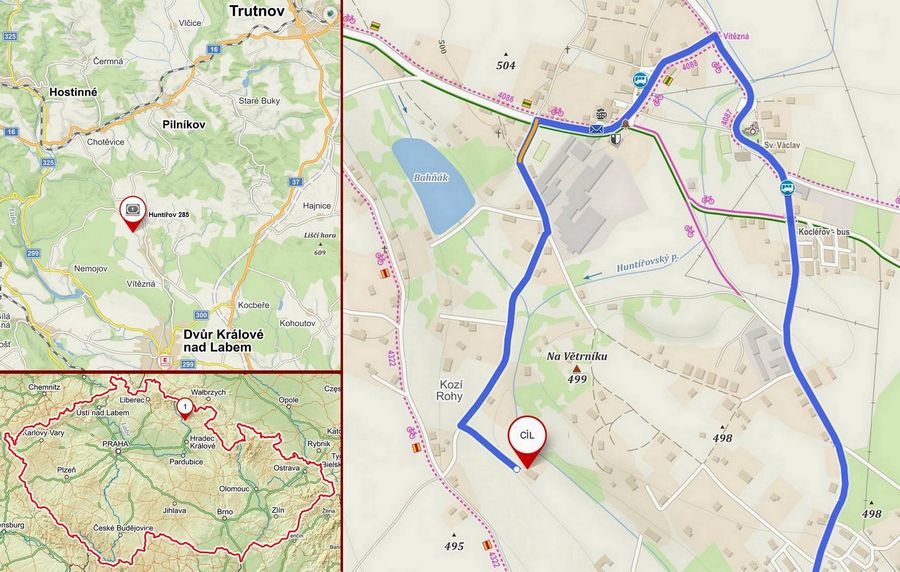Click the road 37 shield marker
The image size is (900, 572).
(296, 182)
